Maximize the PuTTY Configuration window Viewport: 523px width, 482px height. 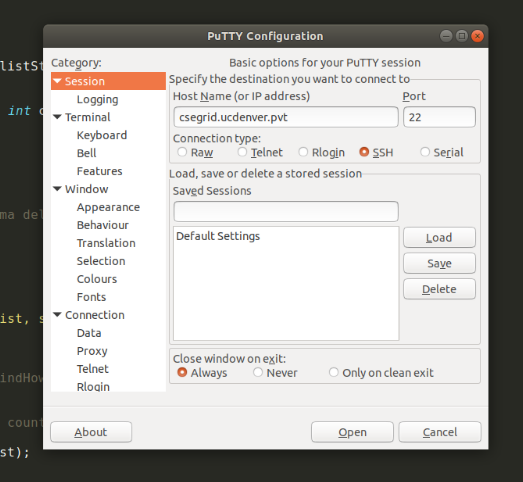tap(462, 36)
